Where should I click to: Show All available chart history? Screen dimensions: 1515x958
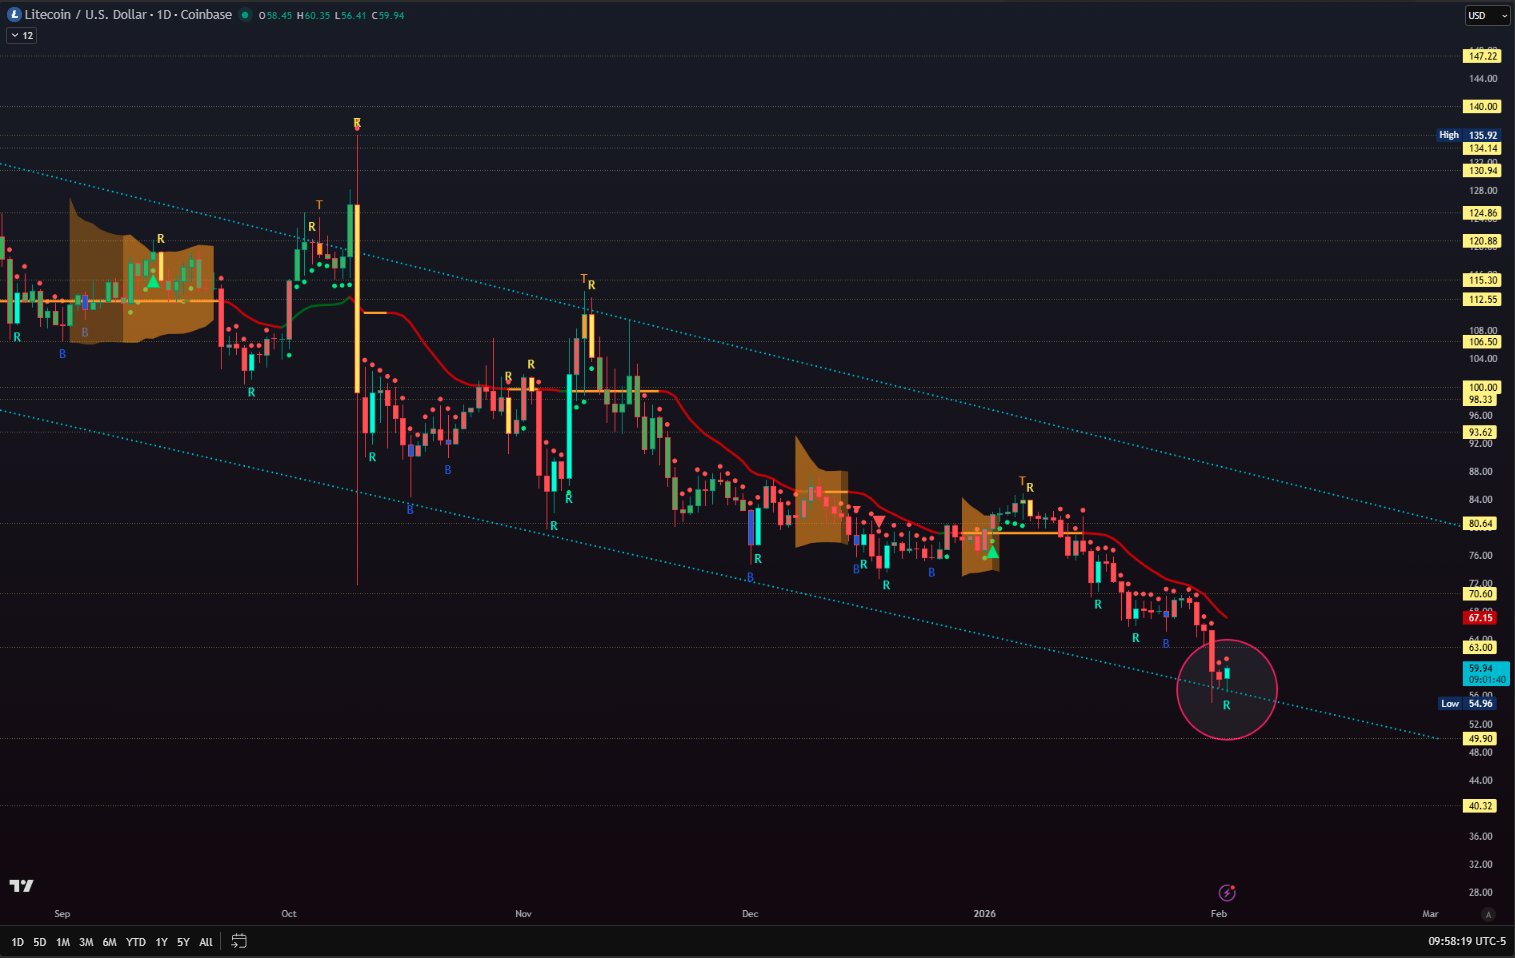206,942
